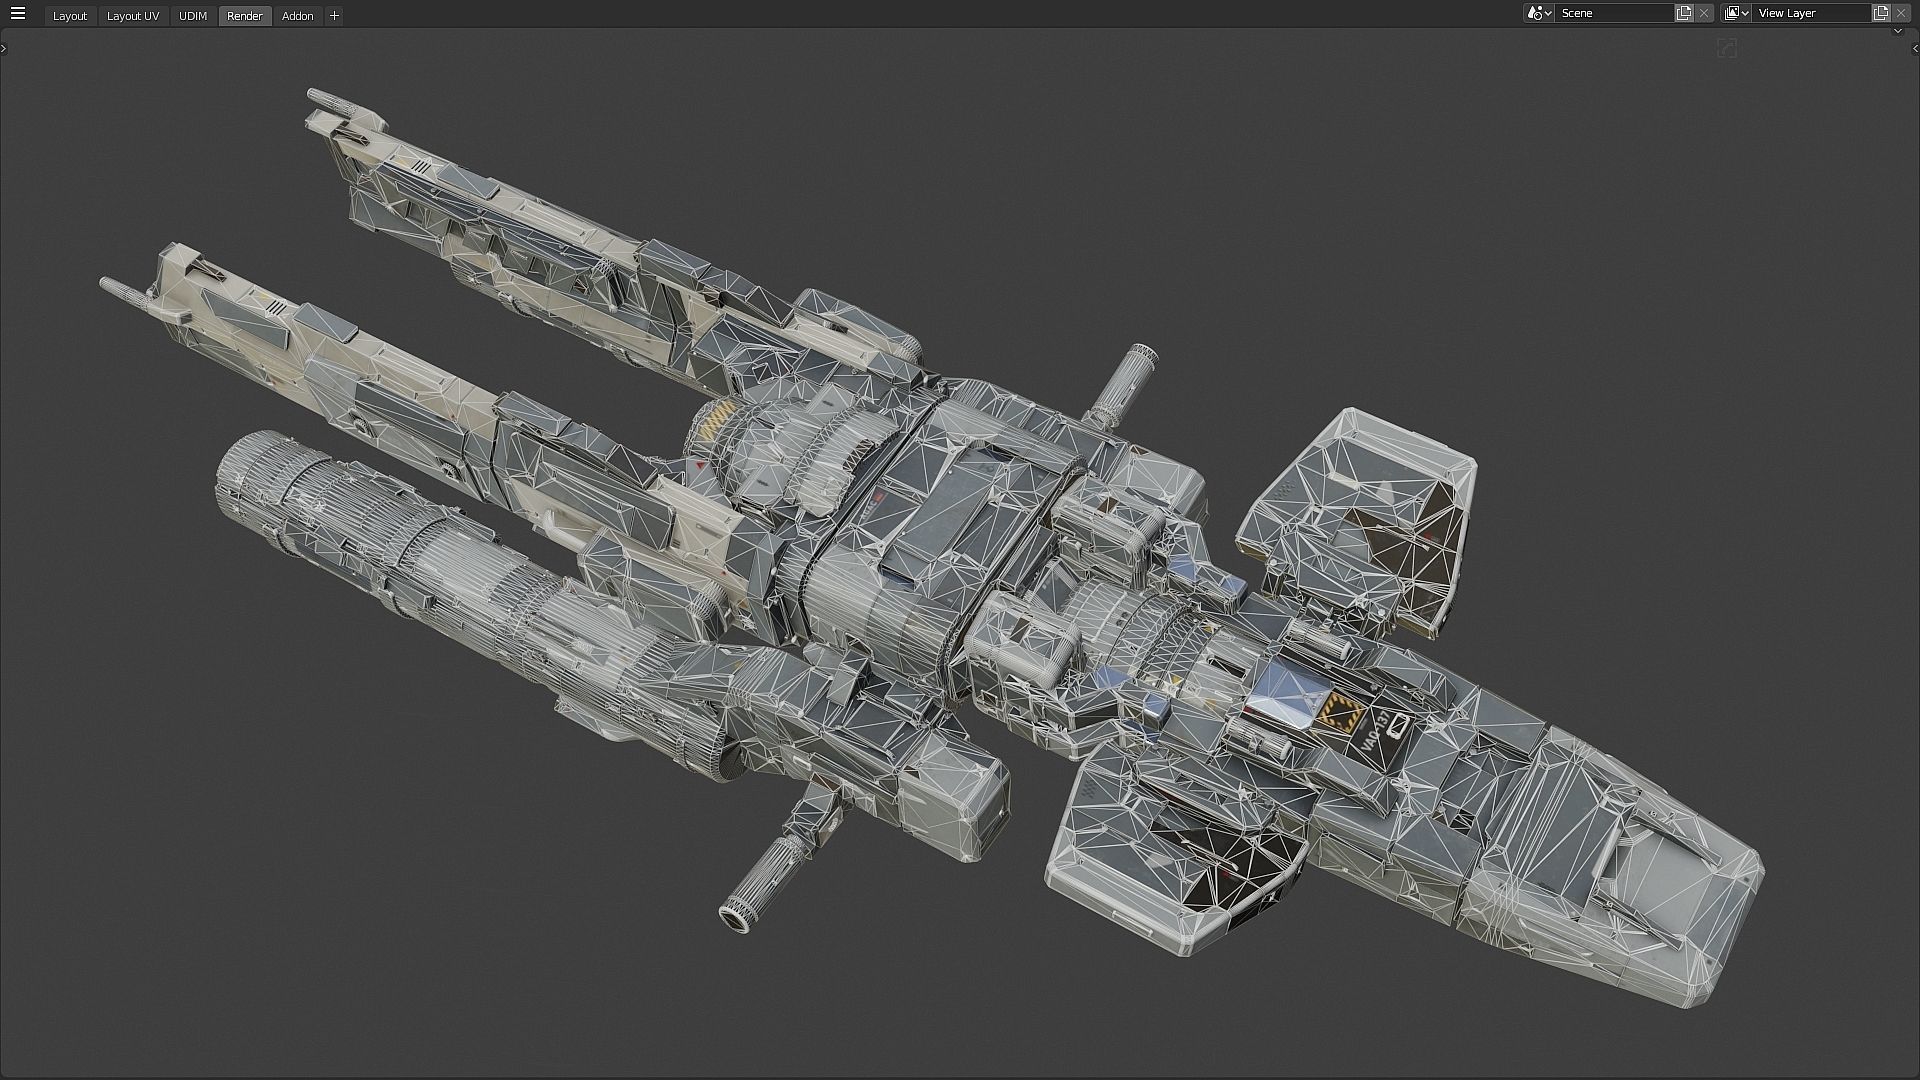Viewport: 1920px width, 1080px height.
Task: Expand the toolbar arrow at viewport left edge
Action: coord(4,48)
